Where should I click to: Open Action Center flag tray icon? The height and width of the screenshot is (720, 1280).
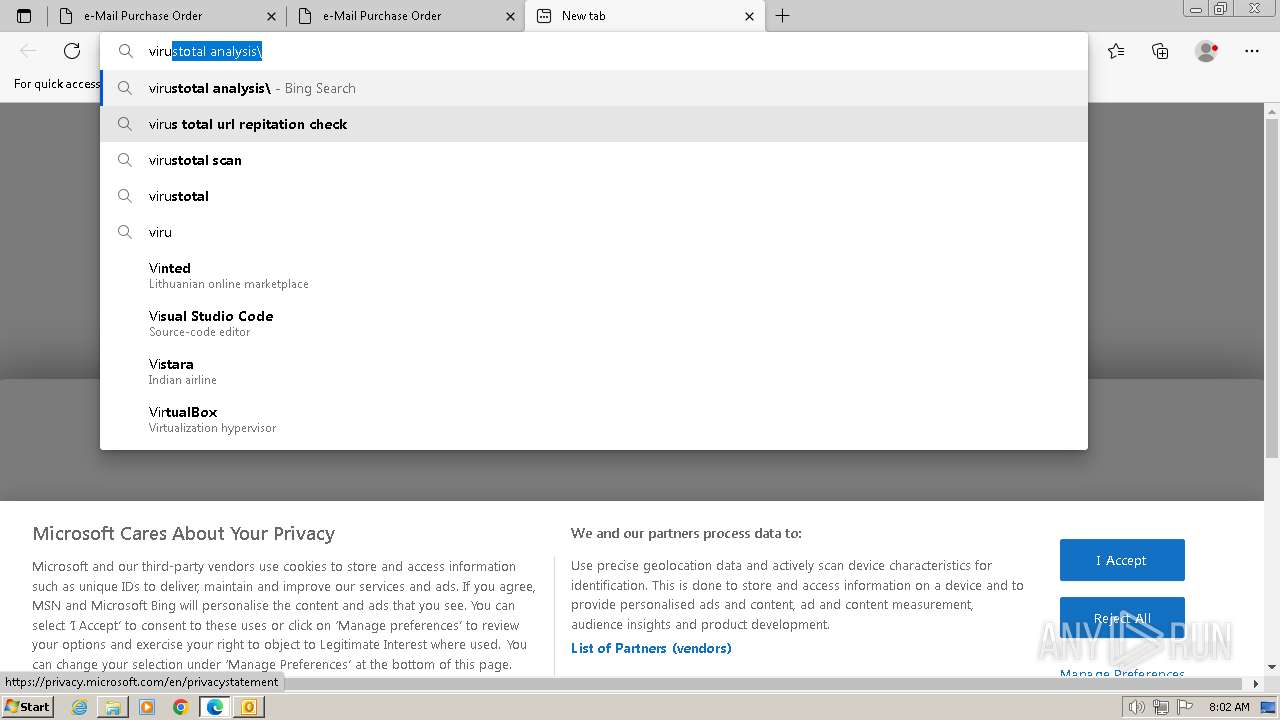[1185, 707]
